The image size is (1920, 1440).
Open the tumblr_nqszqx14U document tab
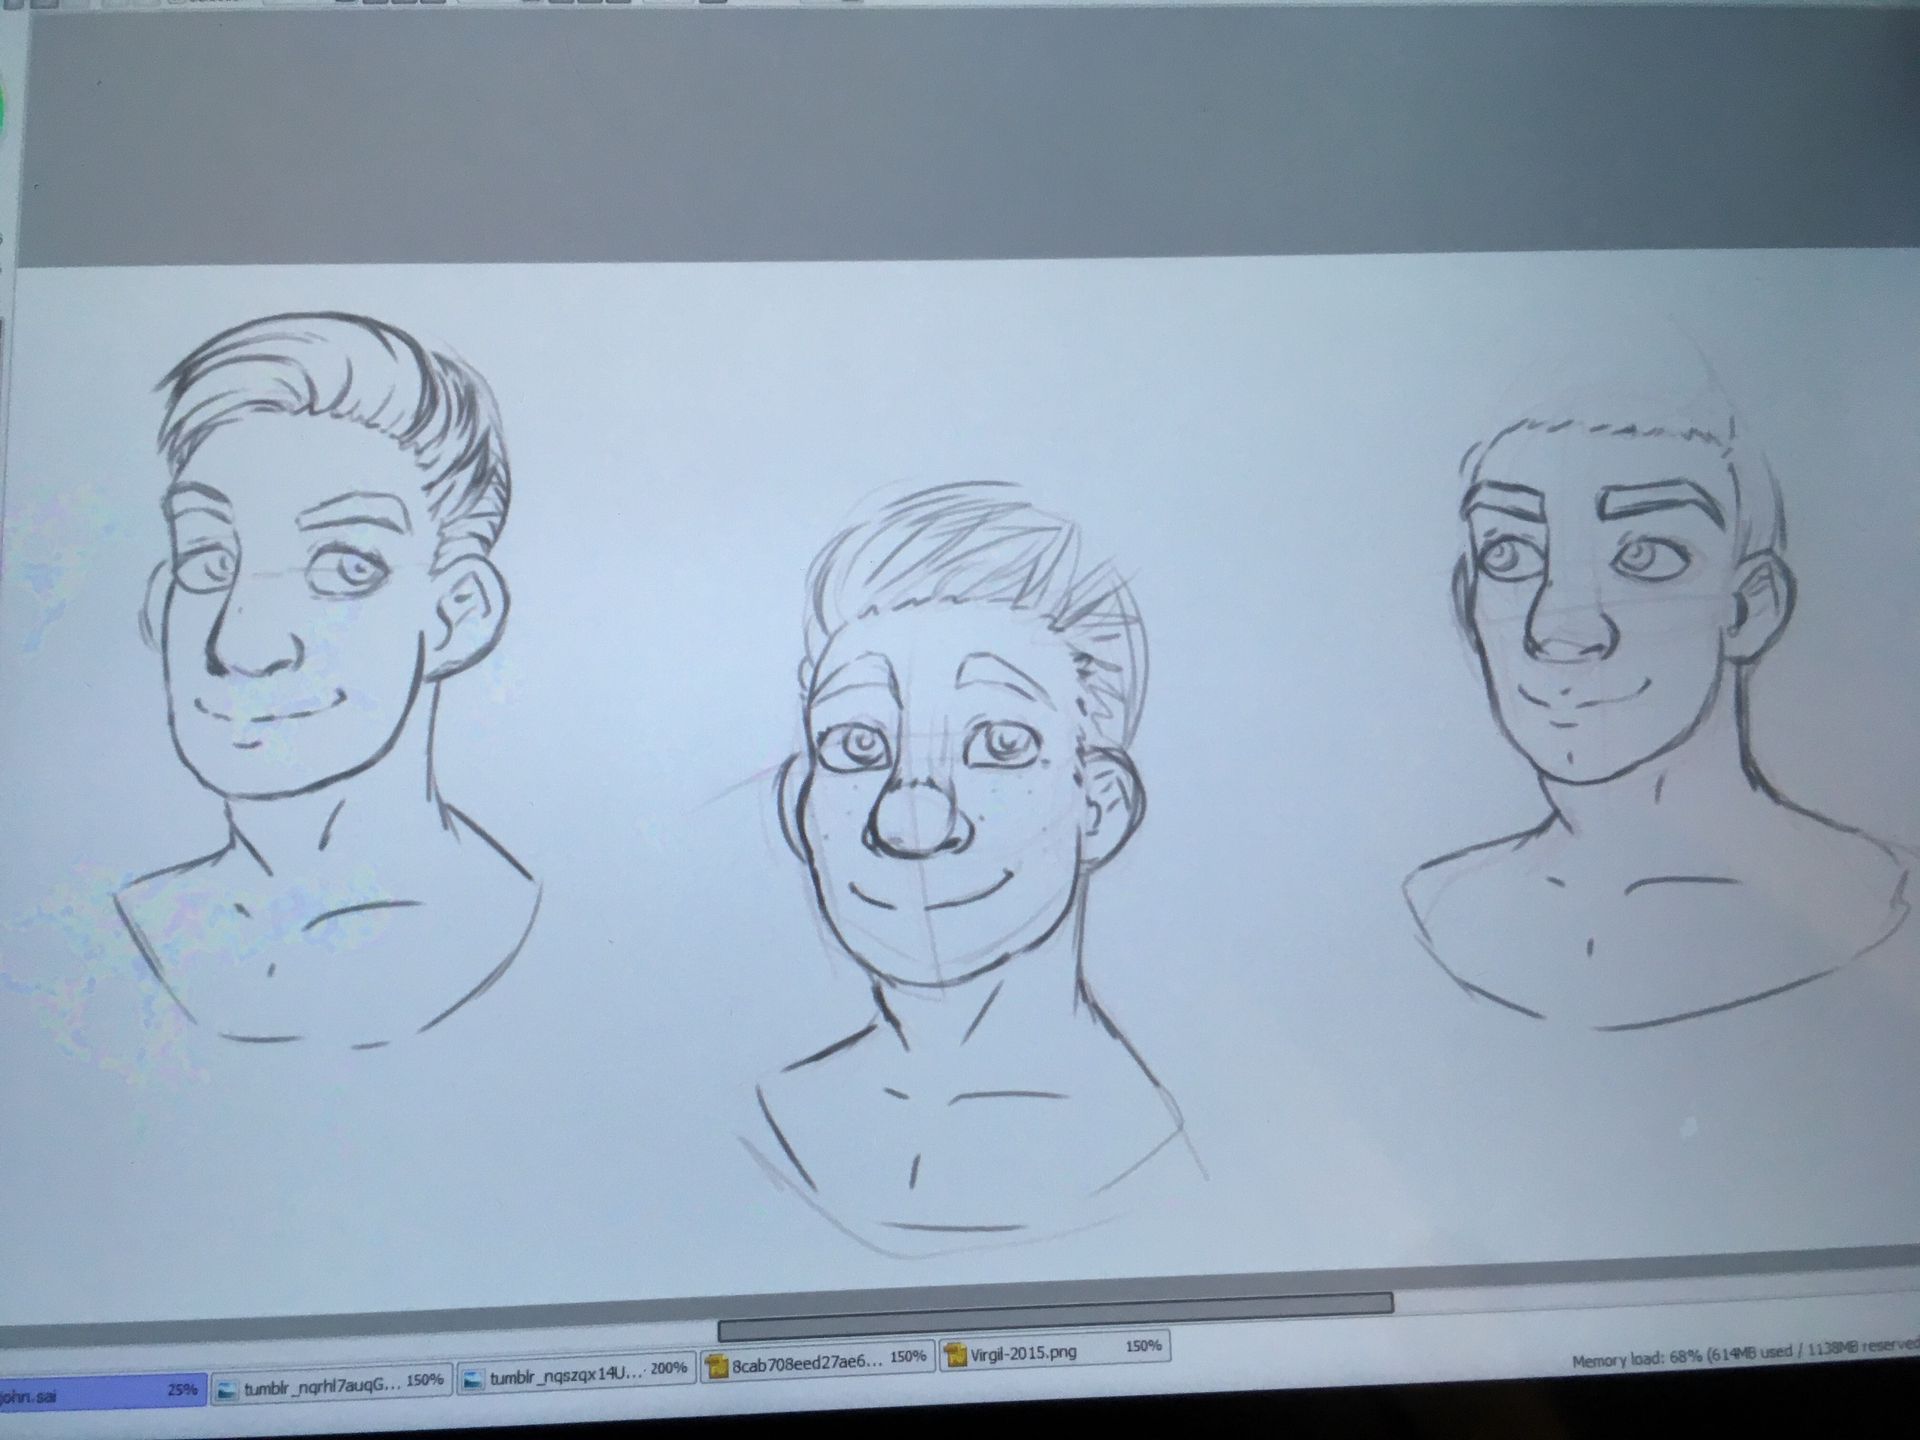click(x=566, y=1376)
